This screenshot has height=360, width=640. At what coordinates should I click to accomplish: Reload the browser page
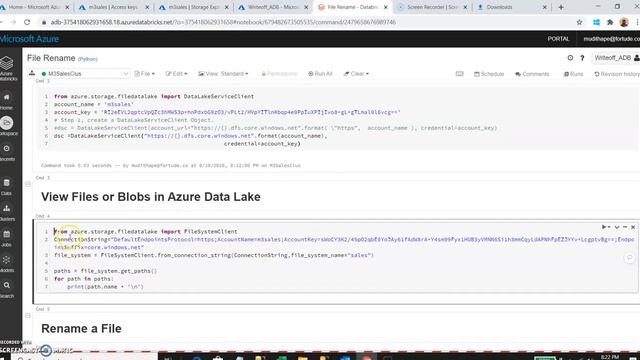point(27,22)
